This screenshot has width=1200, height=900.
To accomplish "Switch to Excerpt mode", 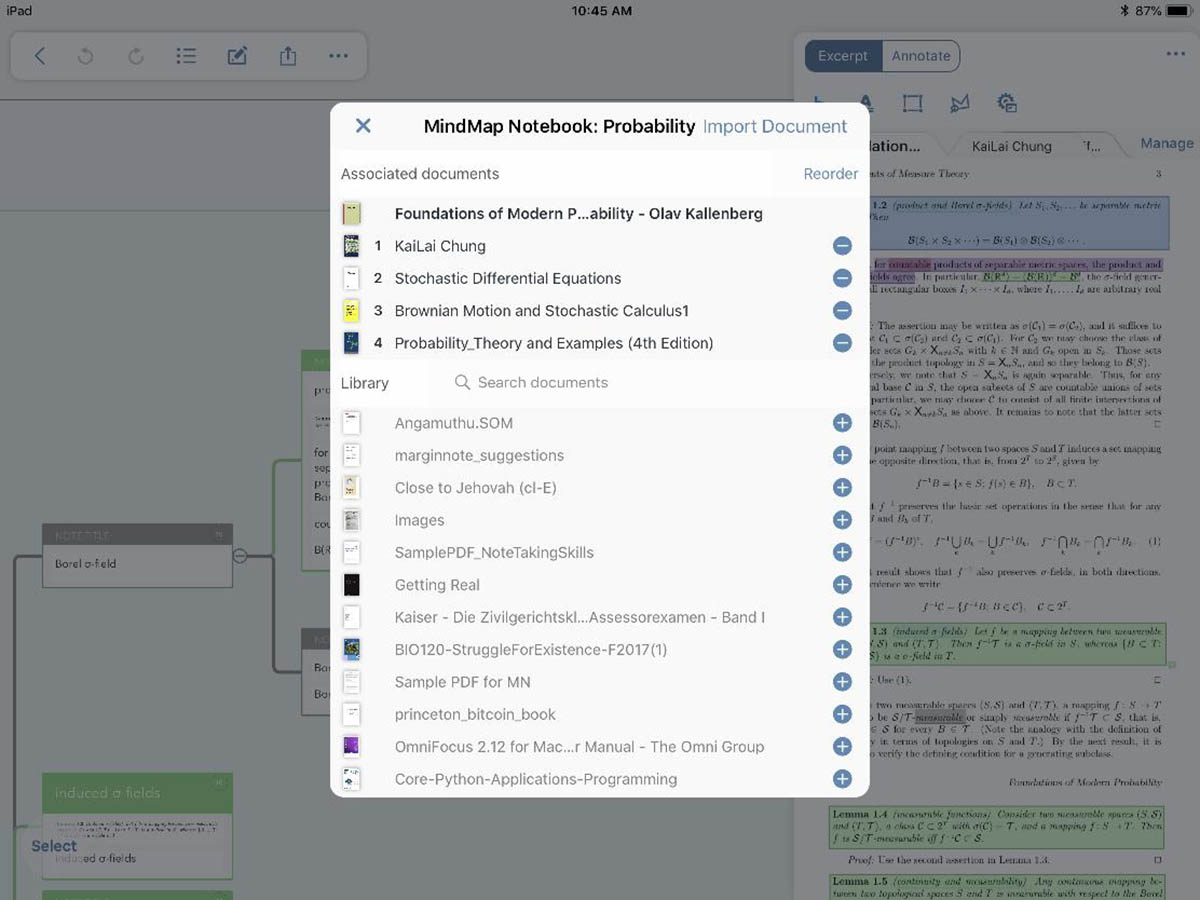I will click(843, 56).
